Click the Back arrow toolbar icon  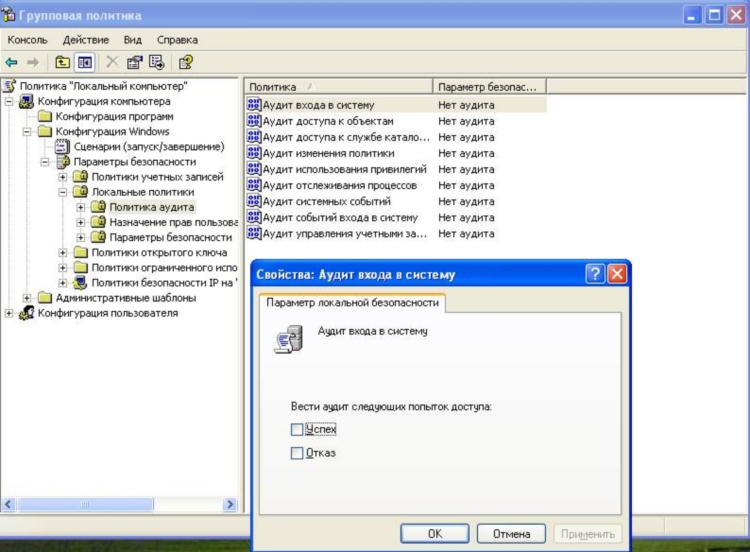(12, 62)
